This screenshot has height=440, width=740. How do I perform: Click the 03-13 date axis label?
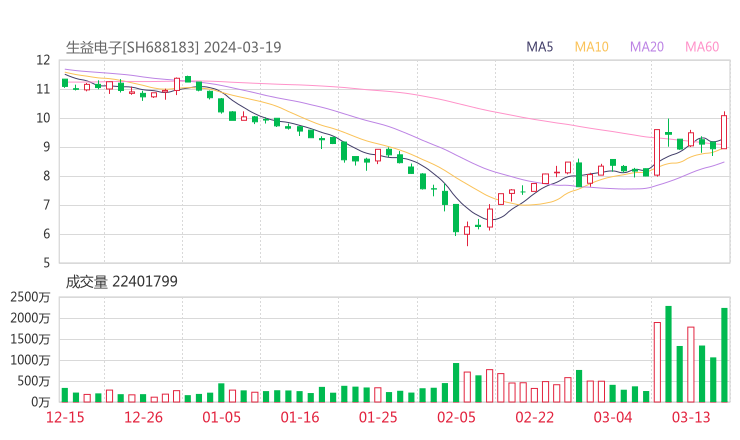691,417
